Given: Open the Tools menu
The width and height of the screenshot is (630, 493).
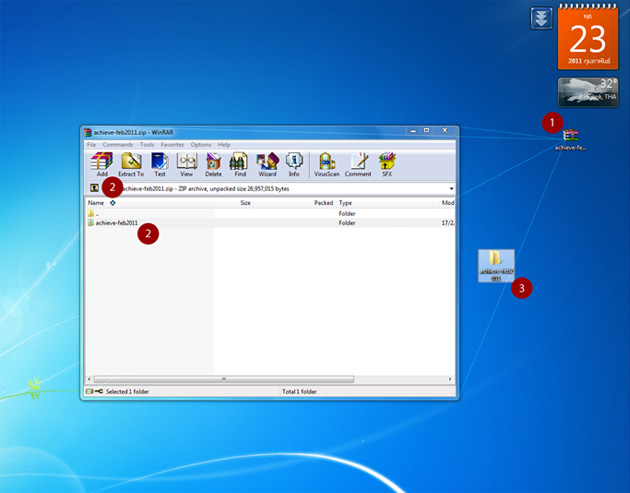Looking at the screenshot, I should tap(147, 145).
